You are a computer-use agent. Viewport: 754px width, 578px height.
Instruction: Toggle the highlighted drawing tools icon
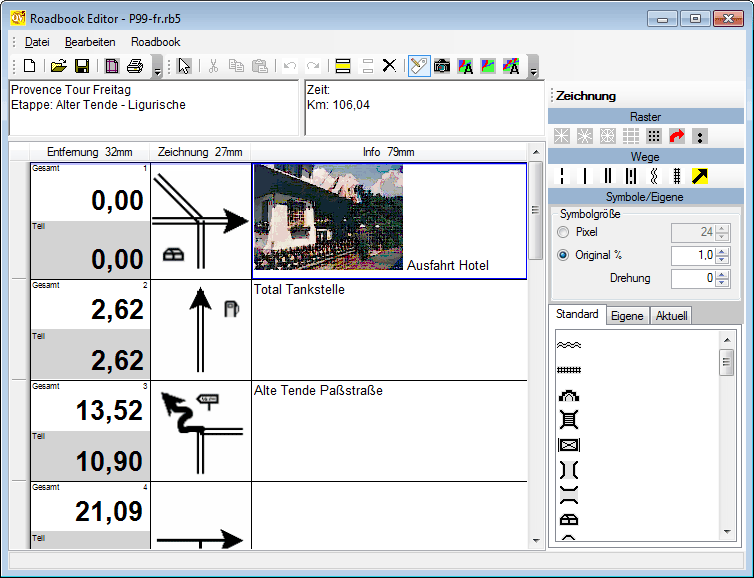coord(418,66)
